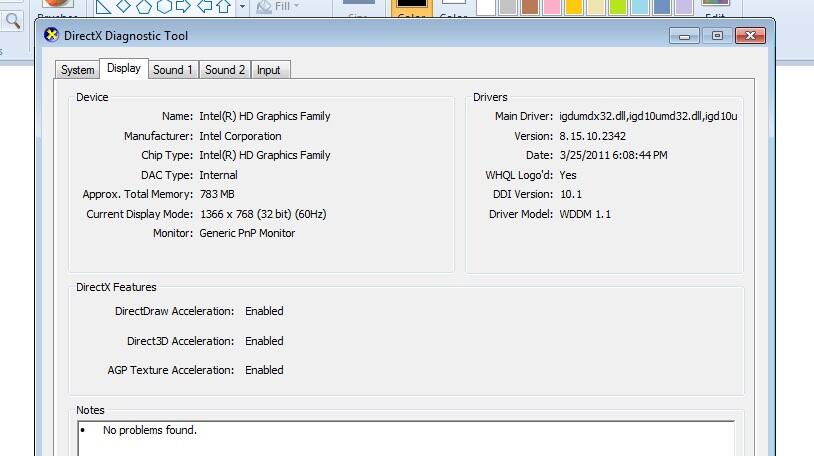The width and height of the screenshot is (814, 456).
Task: Pick the lime green palette color in Paint
Action: click(x=618, y=7)
